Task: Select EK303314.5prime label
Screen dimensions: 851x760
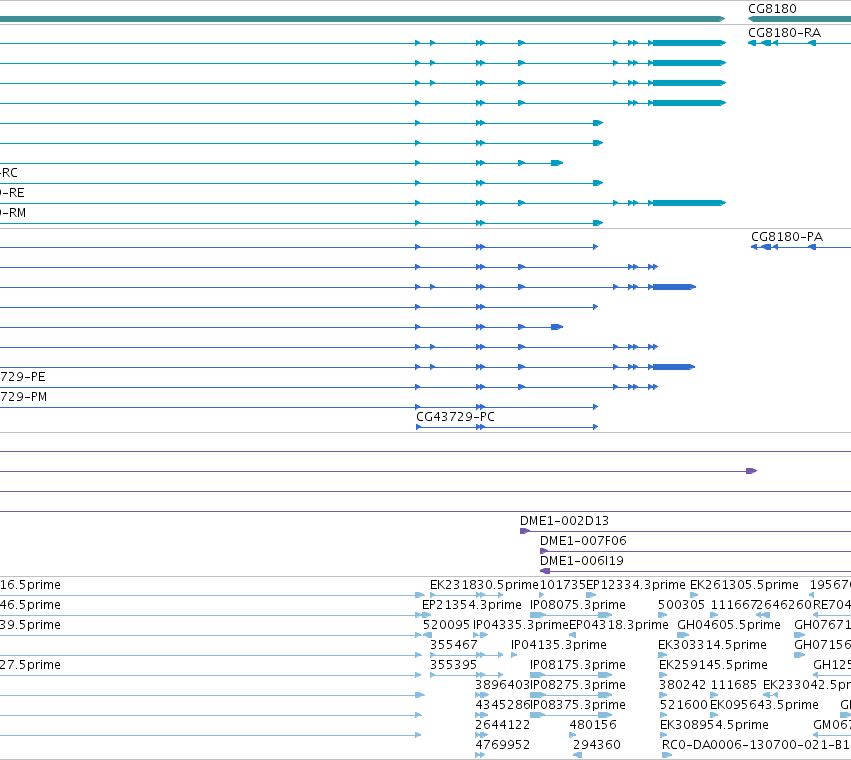Action: coord(712,645)
